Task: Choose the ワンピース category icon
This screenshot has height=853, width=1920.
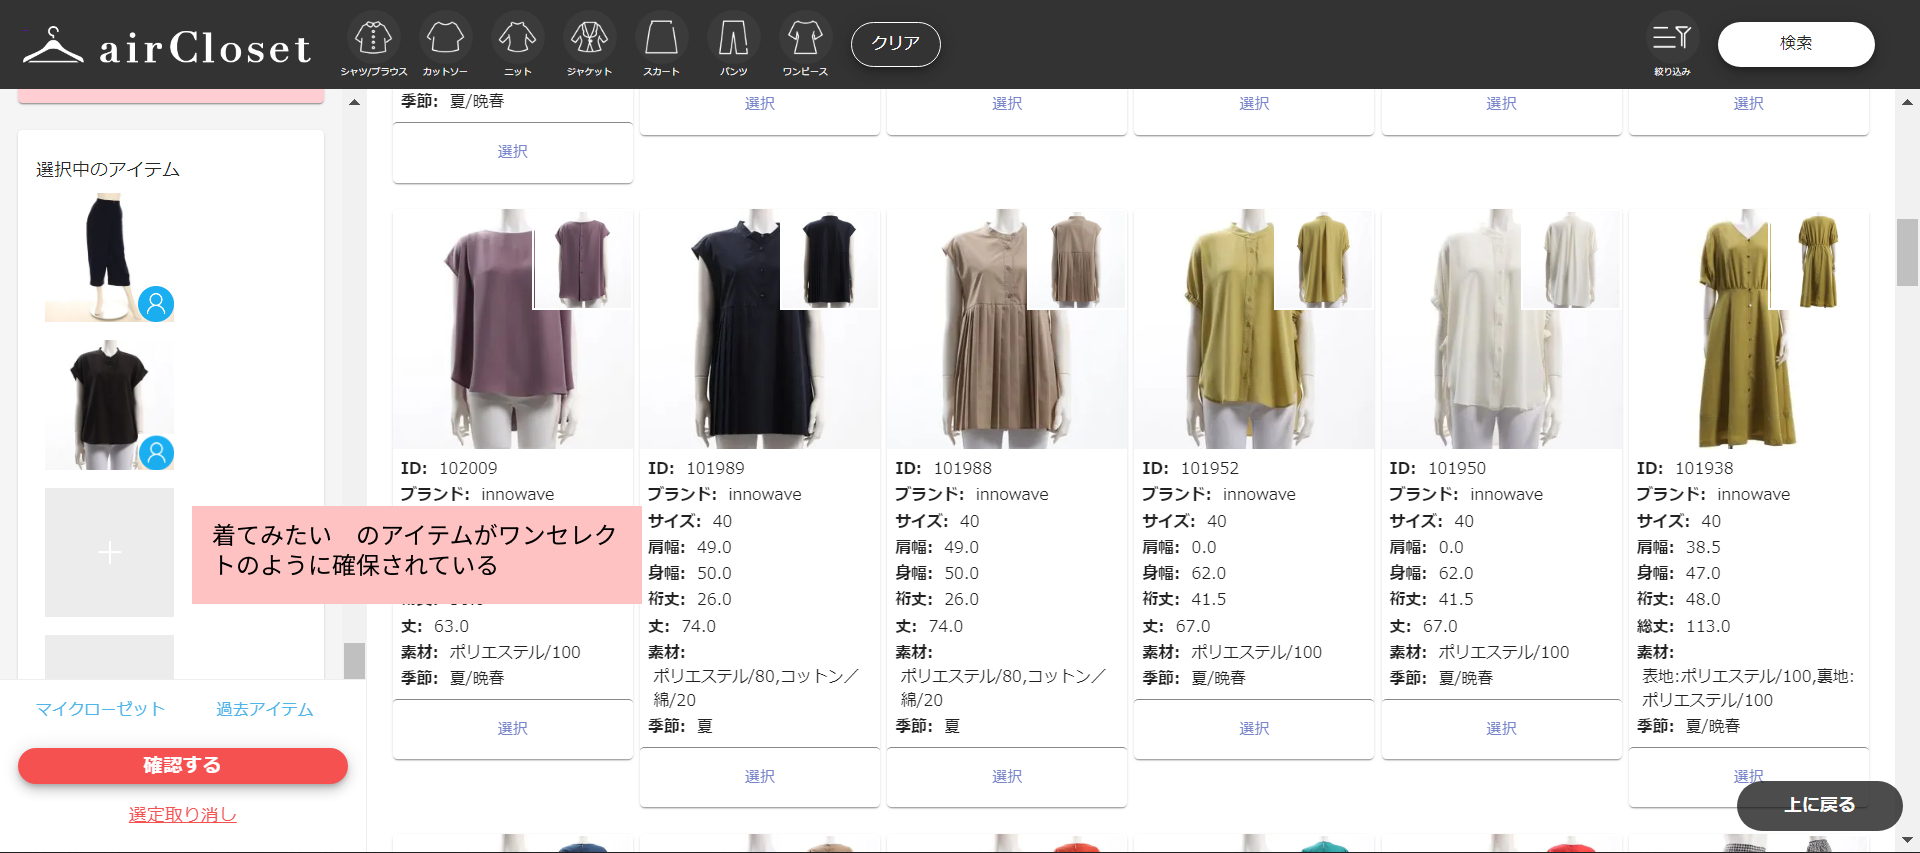Action: [805, 40]
